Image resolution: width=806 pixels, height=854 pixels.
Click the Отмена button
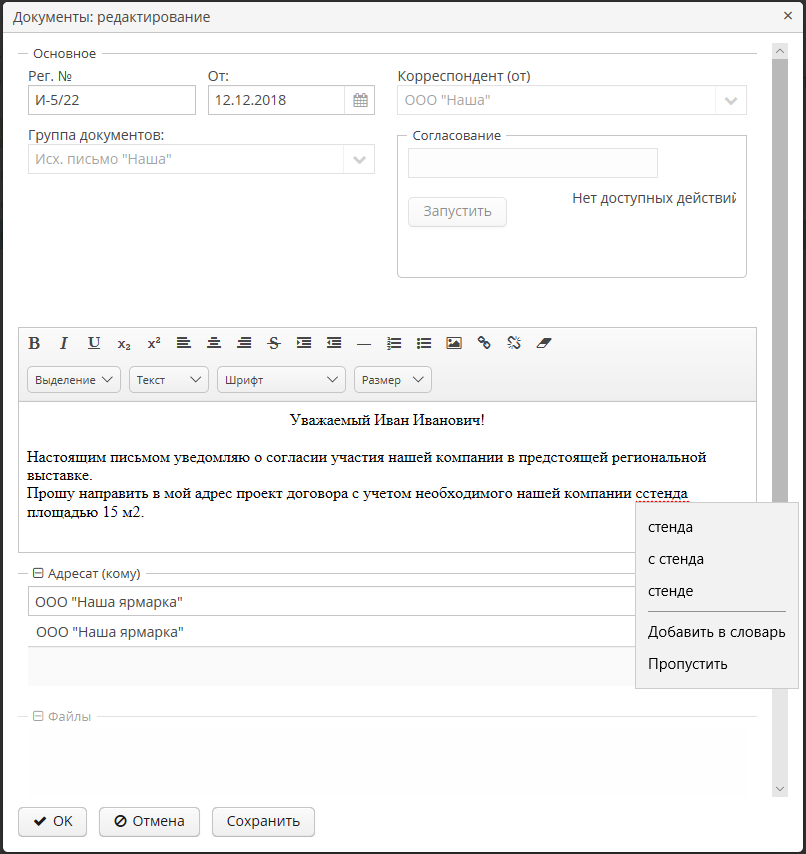tap(149, 821)
